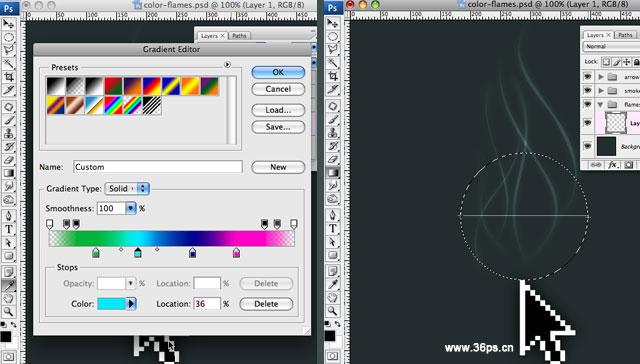Click the Load... button

coord(278,110)
